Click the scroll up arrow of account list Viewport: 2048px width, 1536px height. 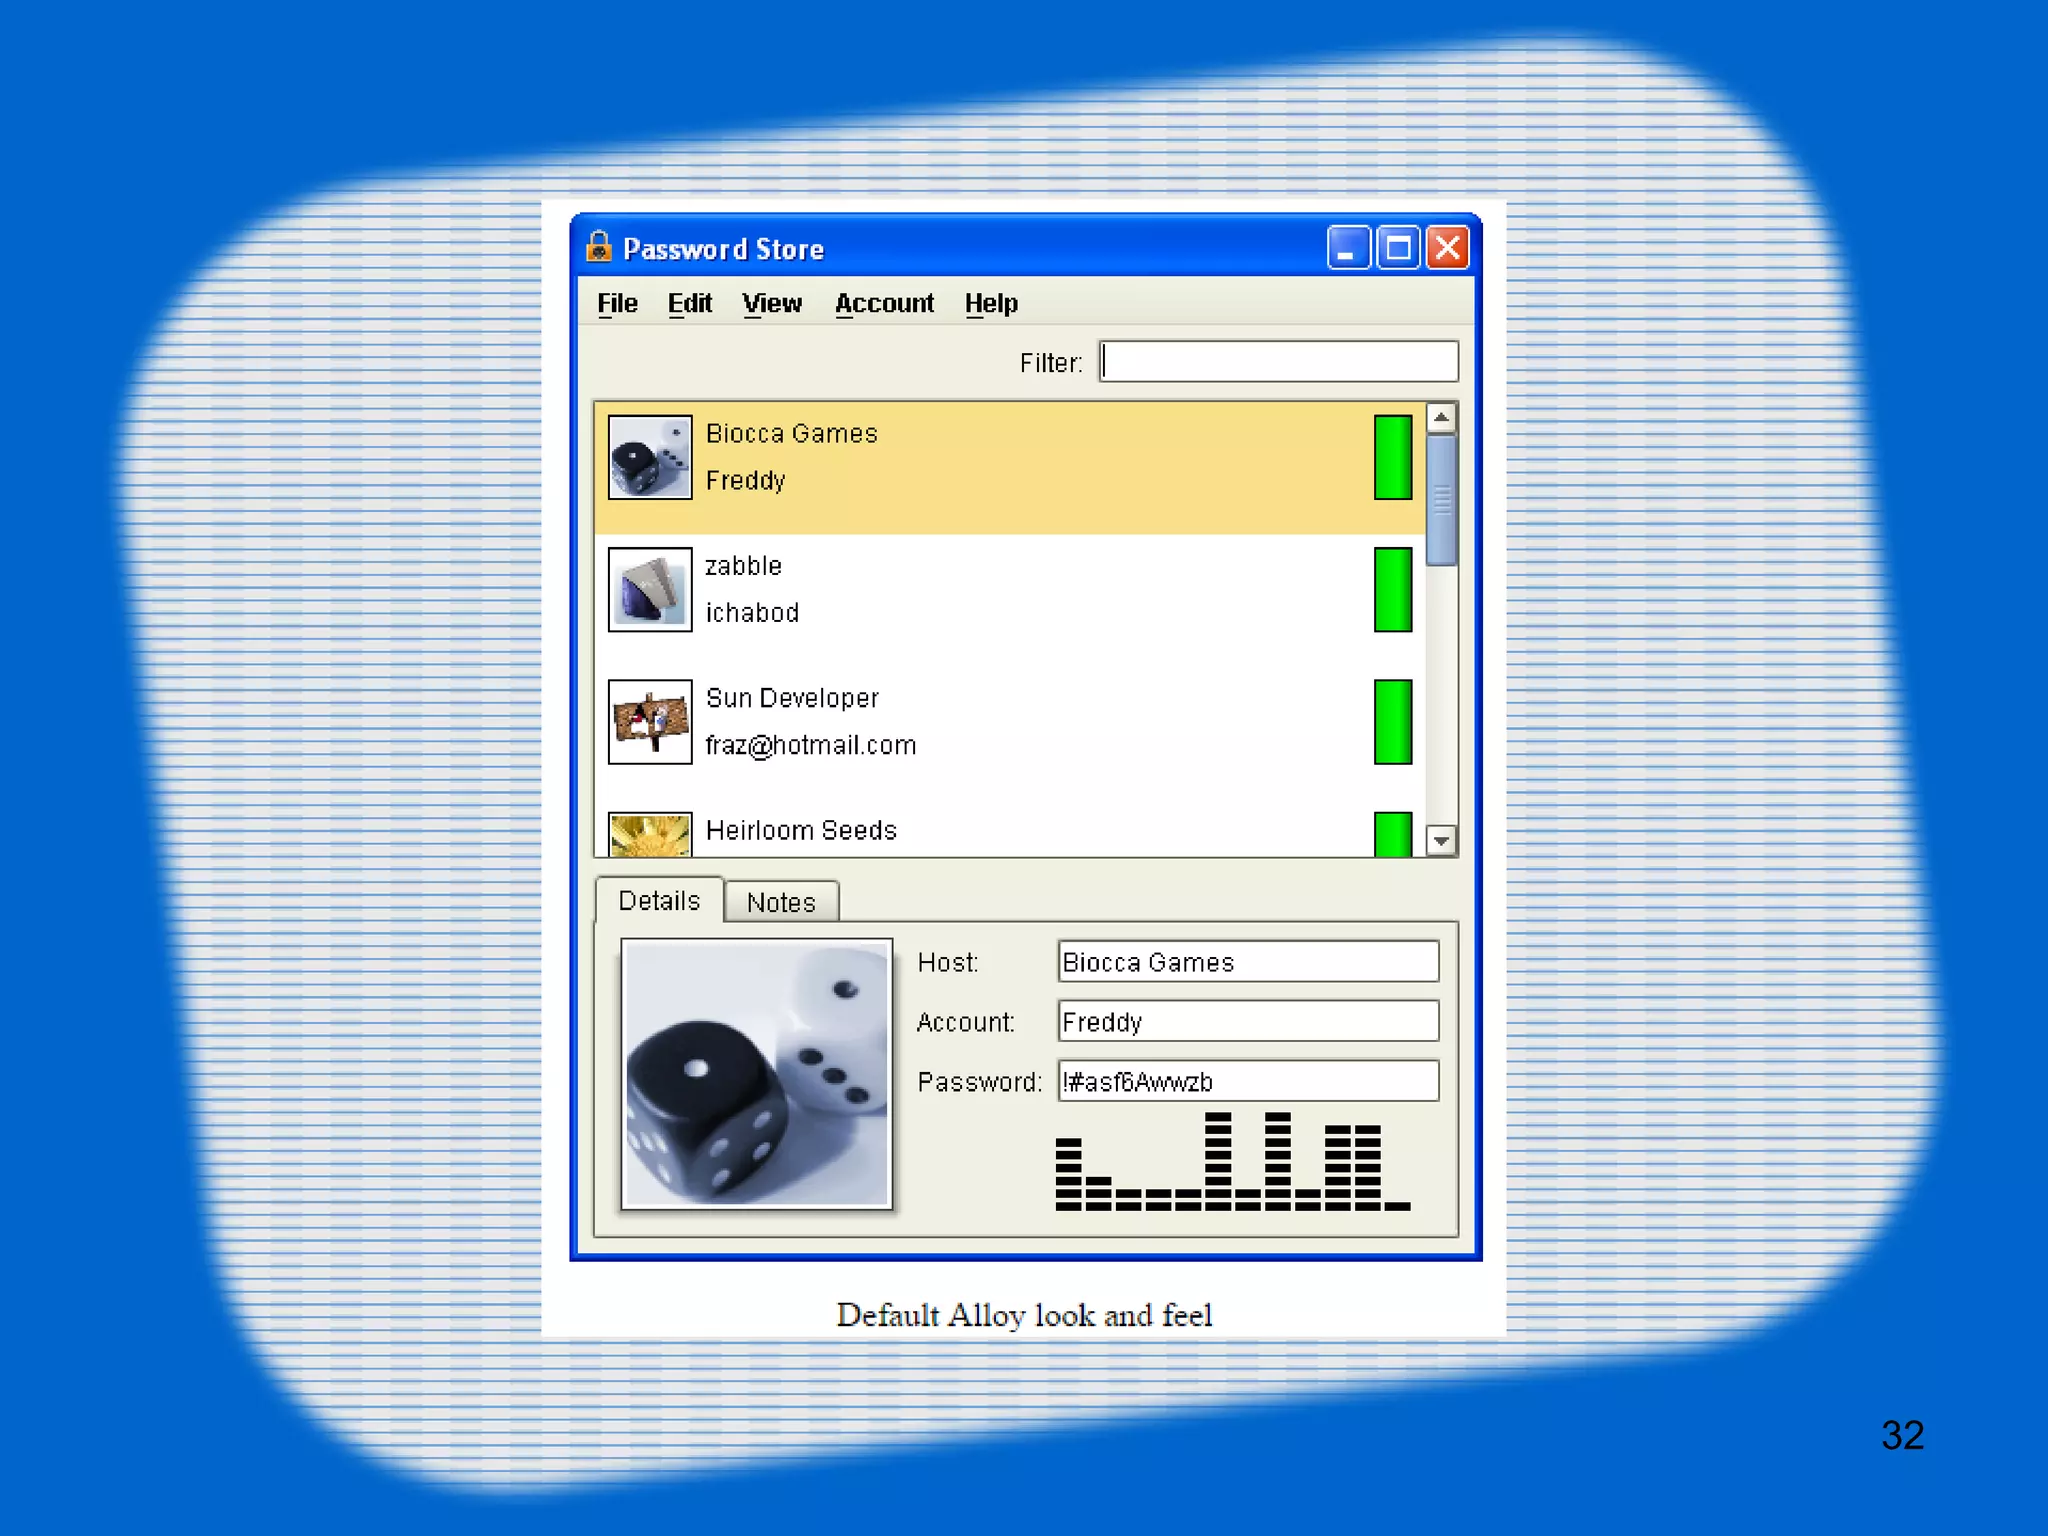(1441, 417)
